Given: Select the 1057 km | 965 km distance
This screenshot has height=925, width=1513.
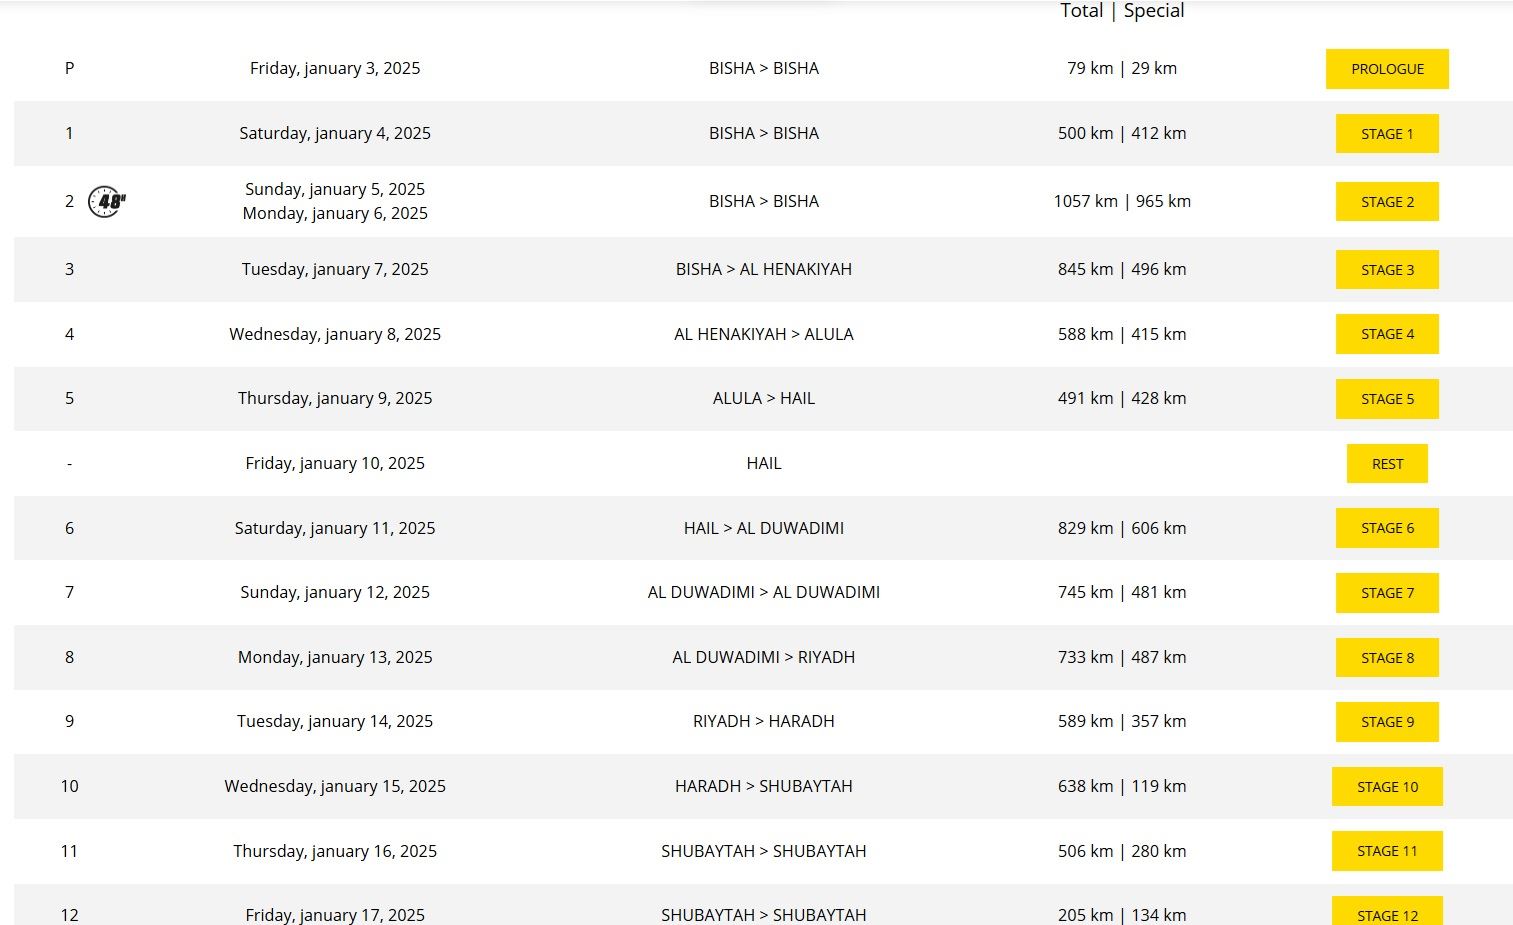Looking at the screenshot, I should click(x=1122, y=201).
